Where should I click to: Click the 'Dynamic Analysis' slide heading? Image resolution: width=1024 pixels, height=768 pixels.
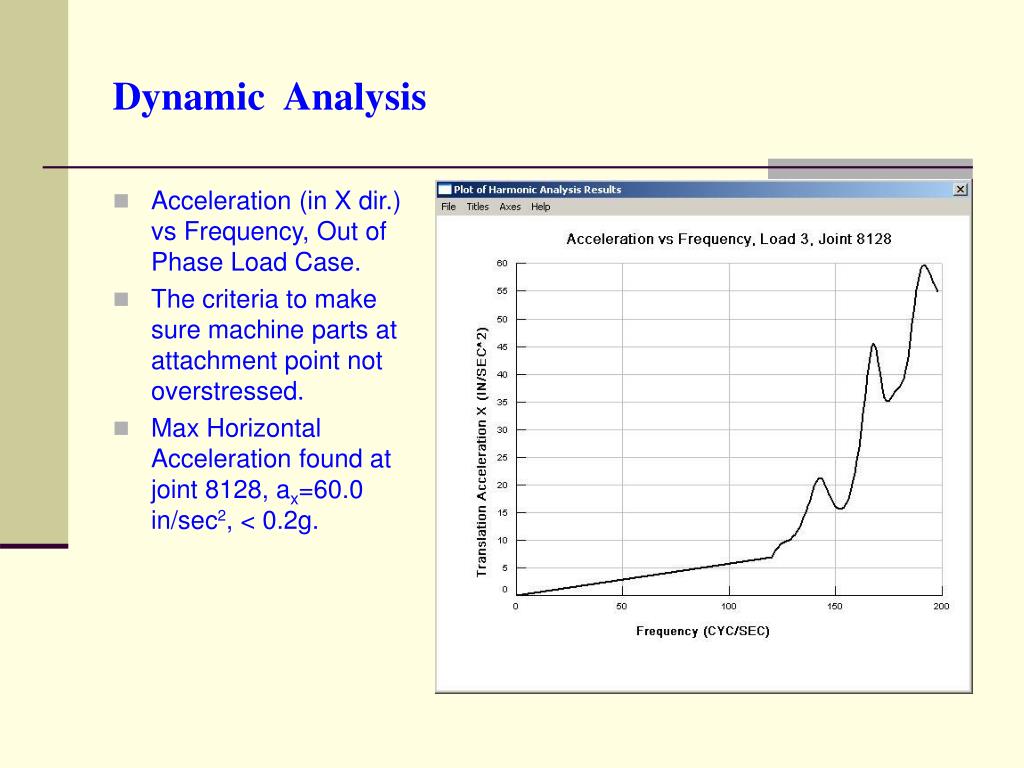269,97
